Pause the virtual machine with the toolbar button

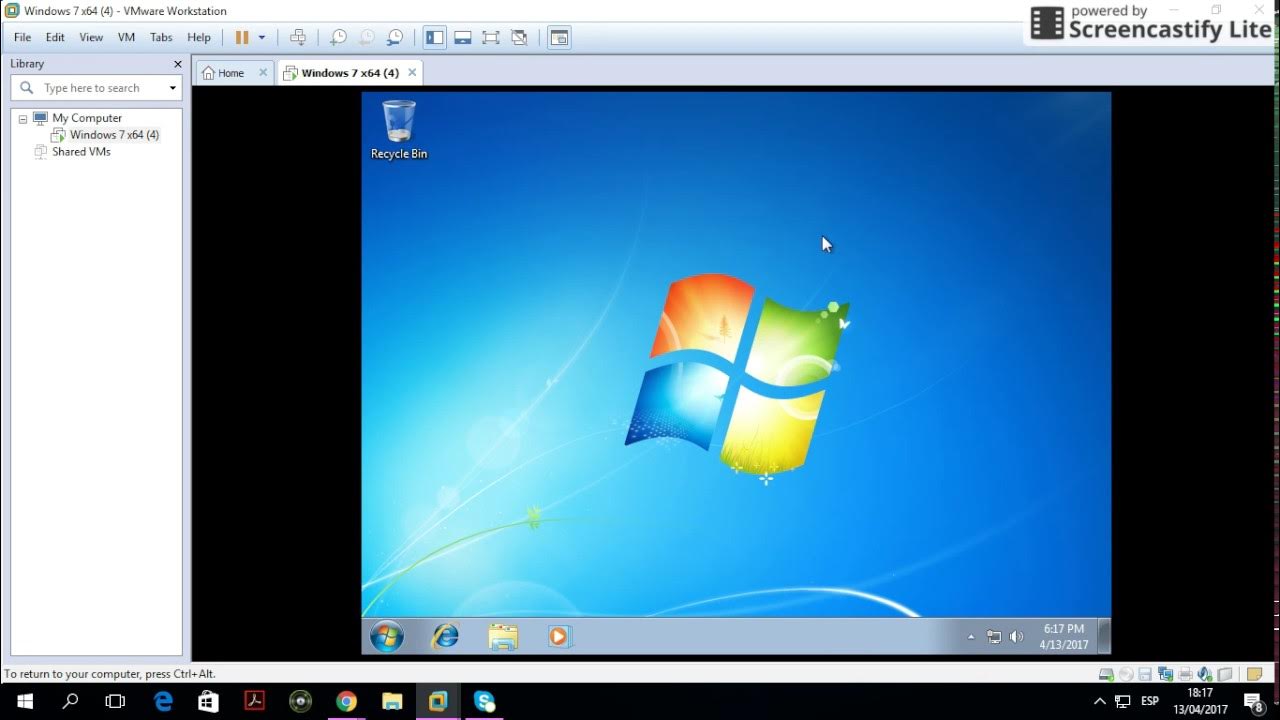[x=241, y=37]
